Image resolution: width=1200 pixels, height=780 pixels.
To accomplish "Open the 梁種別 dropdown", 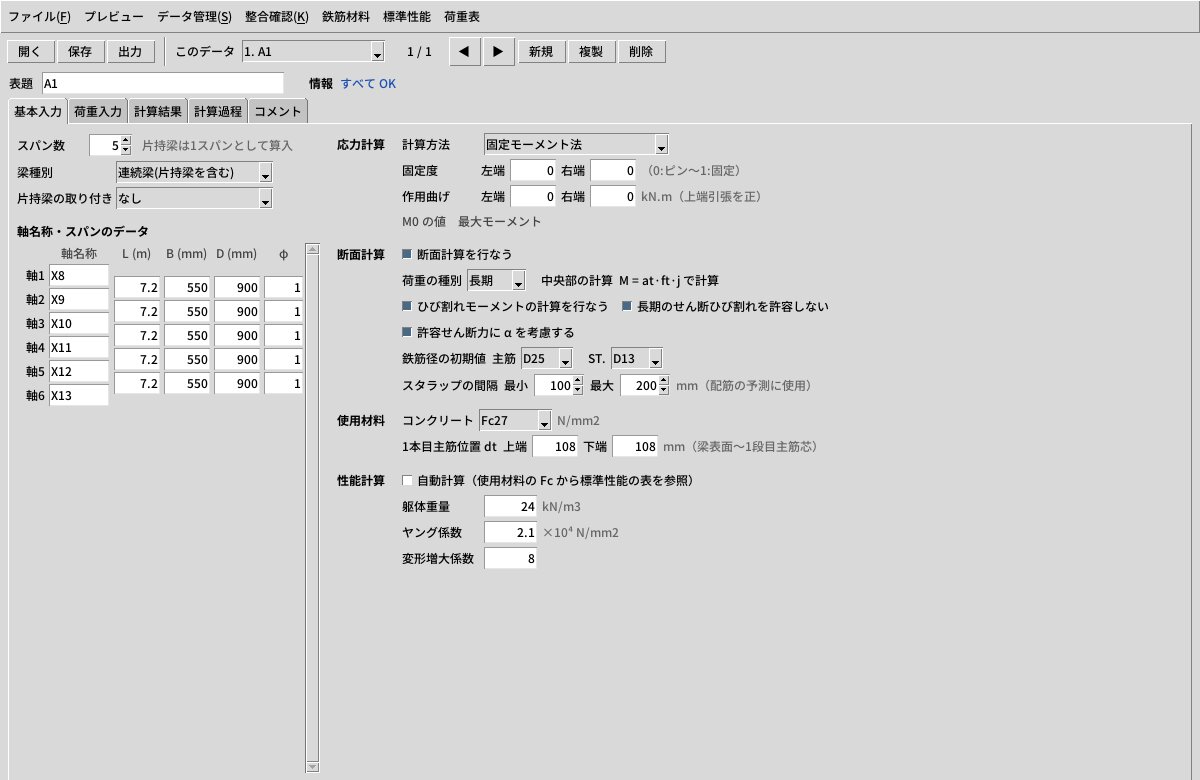I will click(194, 172).
